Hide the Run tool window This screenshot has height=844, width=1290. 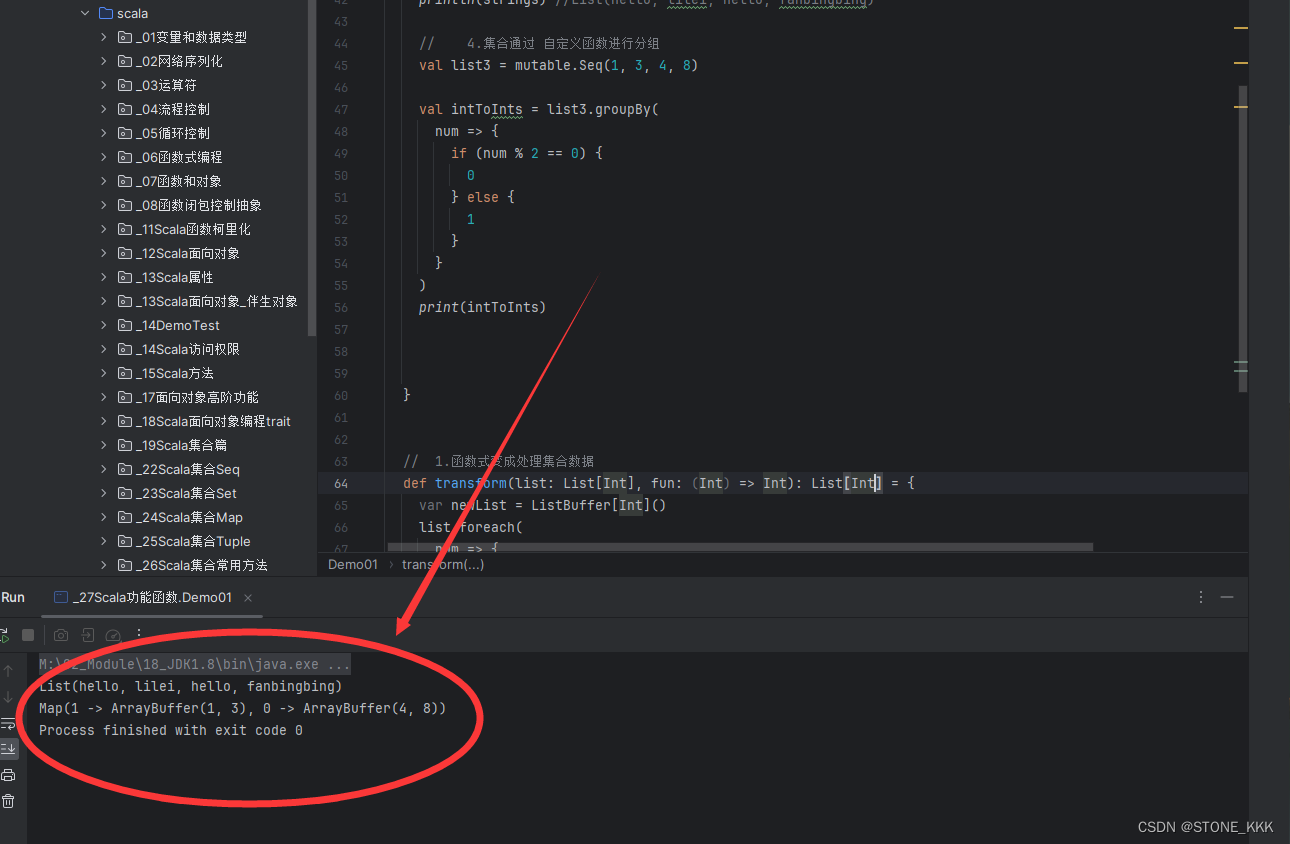(x=1227, y=597)
